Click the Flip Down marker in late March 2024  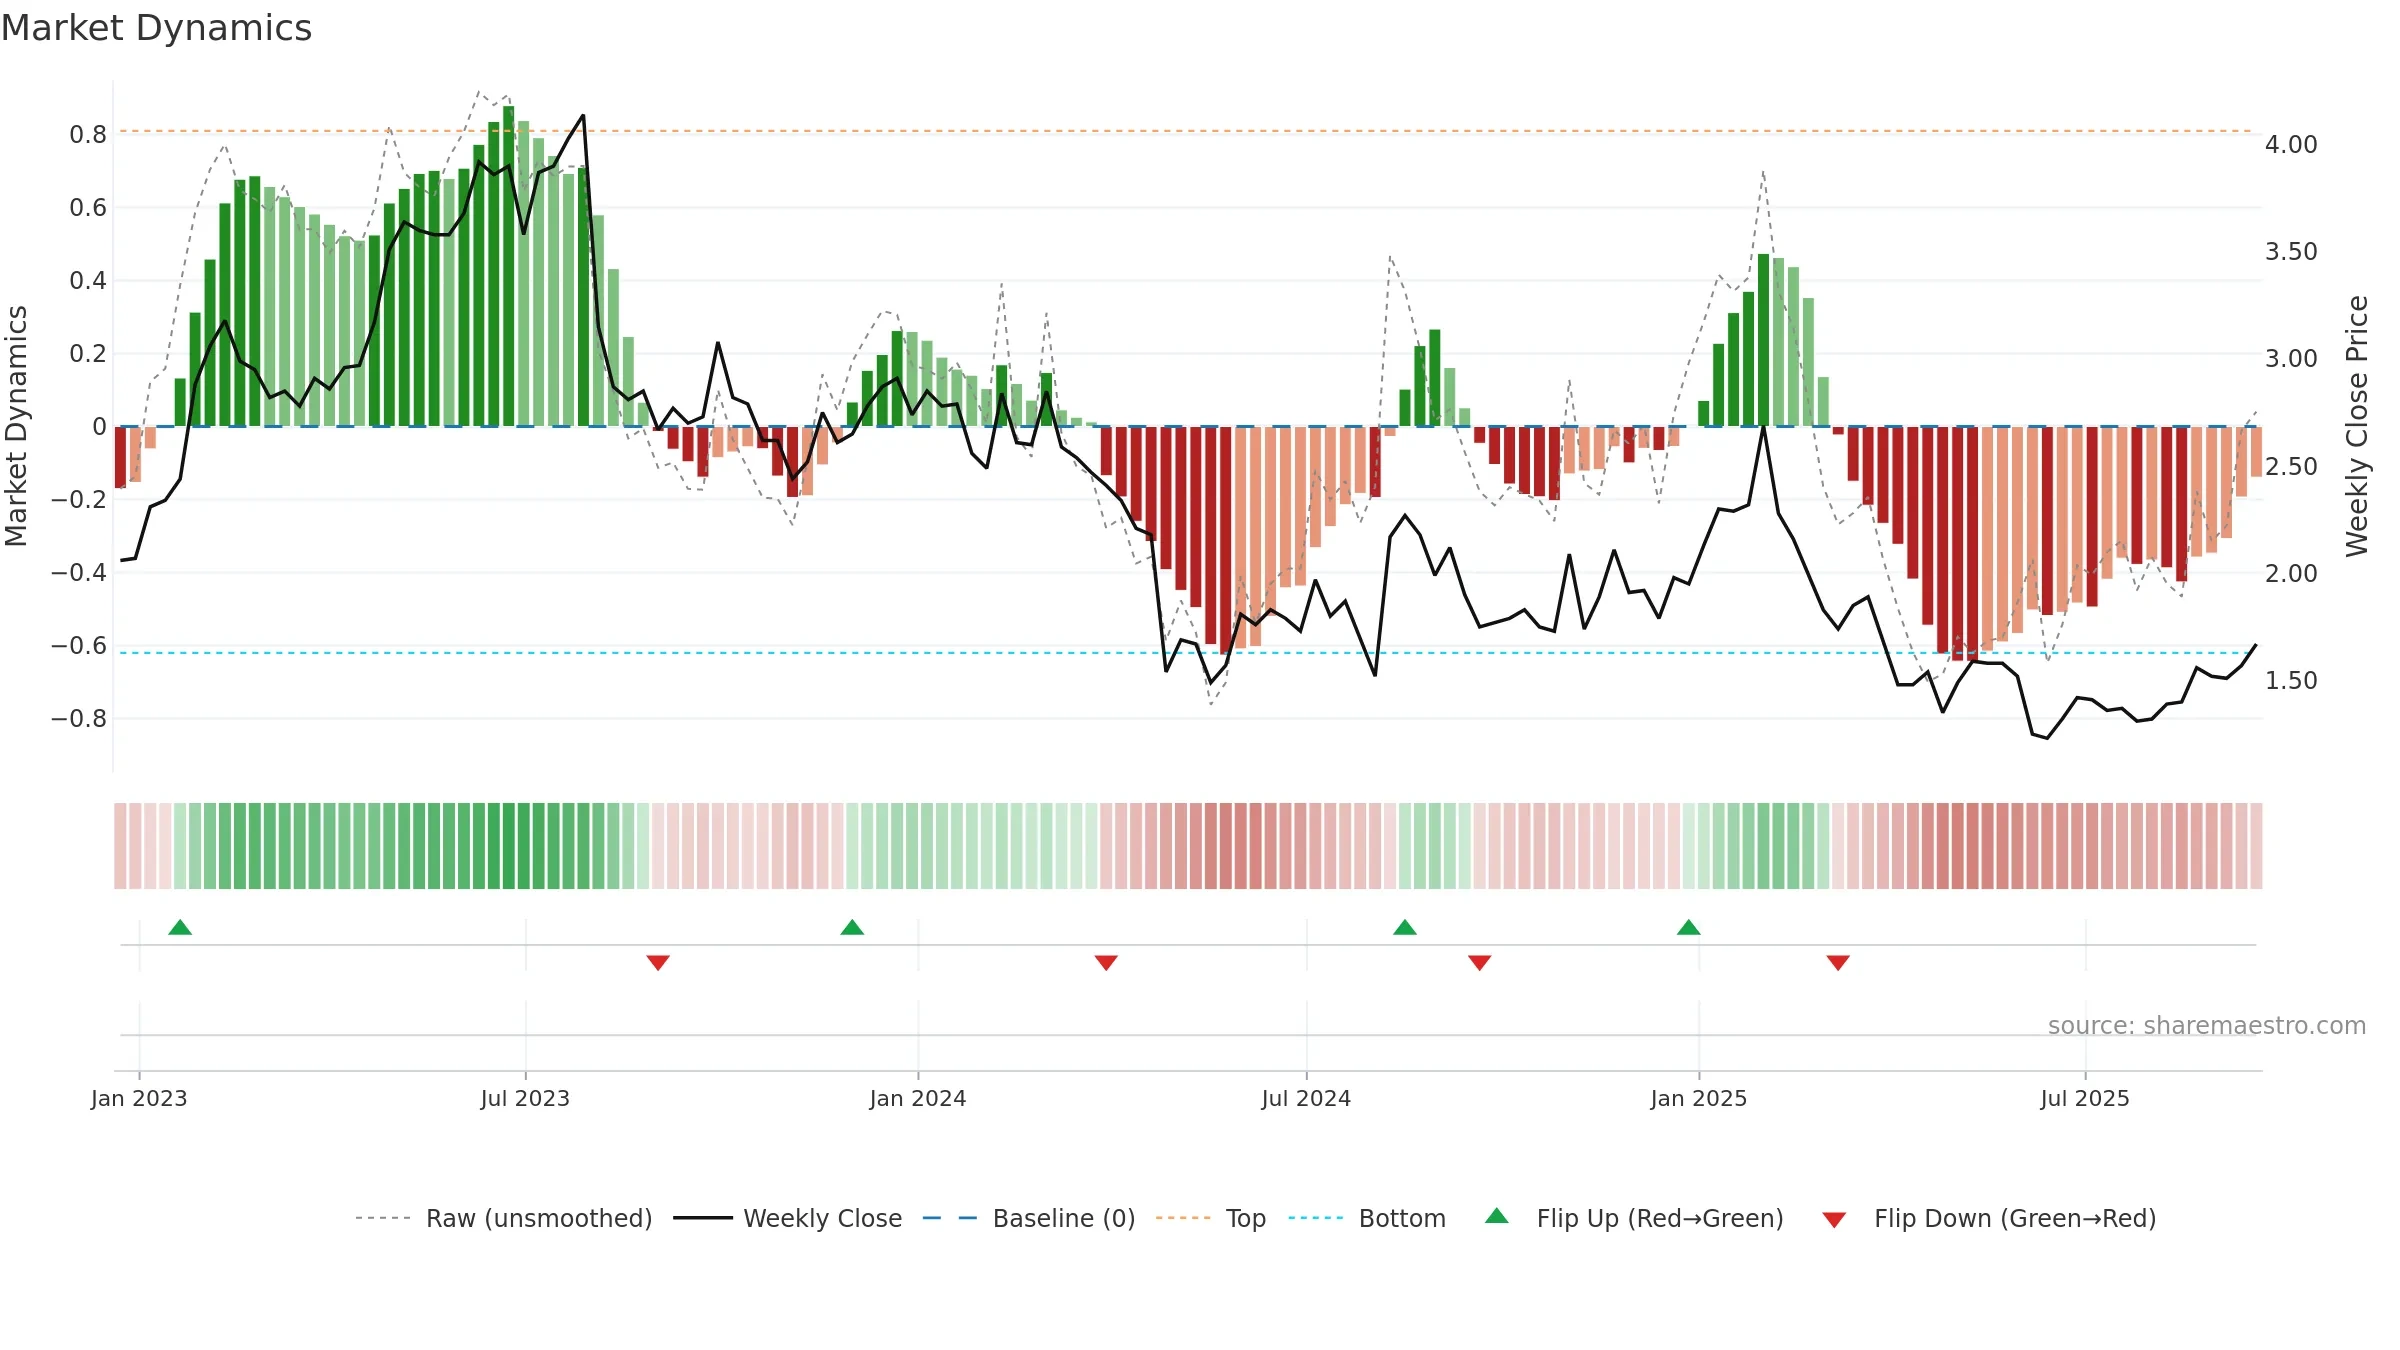coord(1106,962)
